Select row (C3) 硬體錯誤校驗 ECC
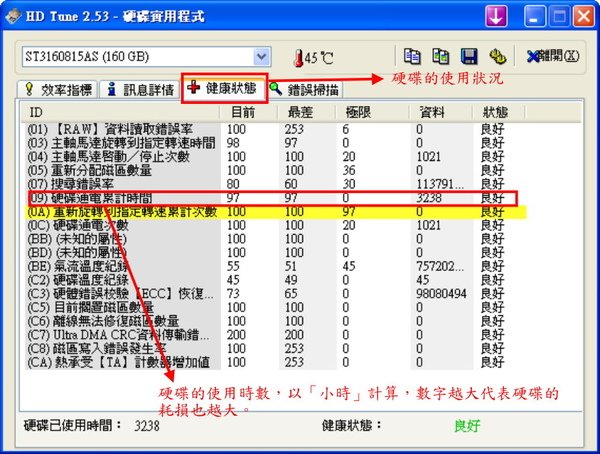This screenshot has width=600, height=454. click(276, 294)
